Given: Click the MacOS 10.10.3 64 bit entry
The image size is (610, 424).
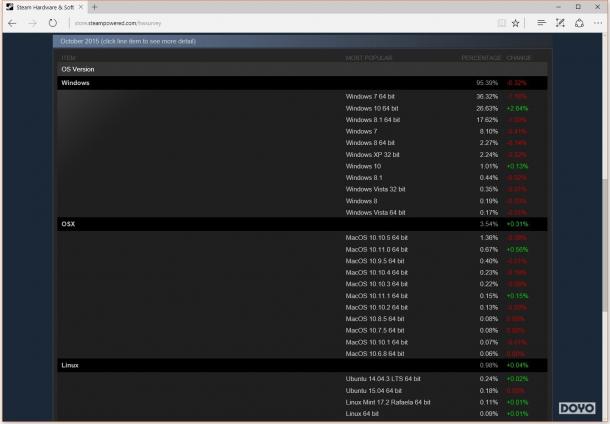Looking at the screenshot, I should click(x=377, y=284).
